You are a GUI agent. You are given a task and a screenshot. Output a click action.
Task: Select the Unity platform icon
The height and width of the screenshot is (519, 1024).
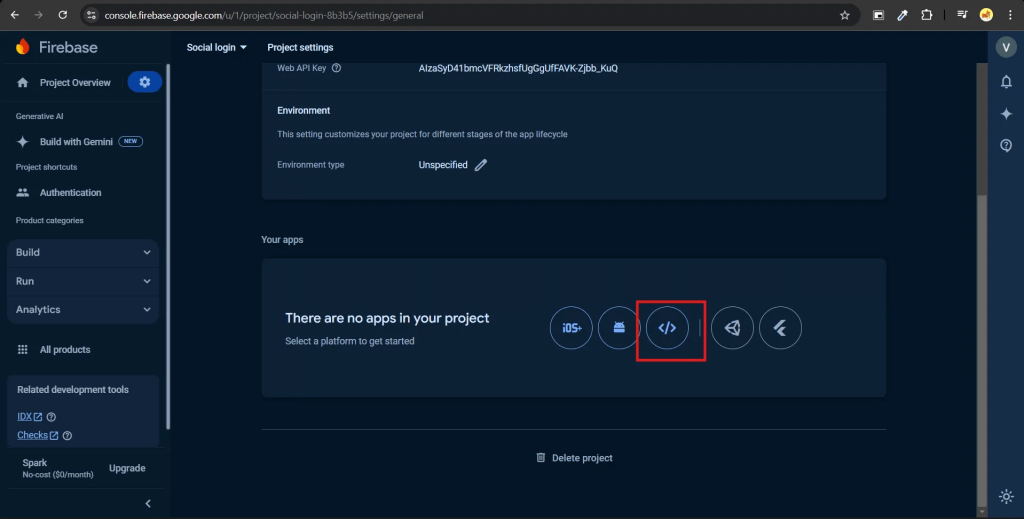733,328
